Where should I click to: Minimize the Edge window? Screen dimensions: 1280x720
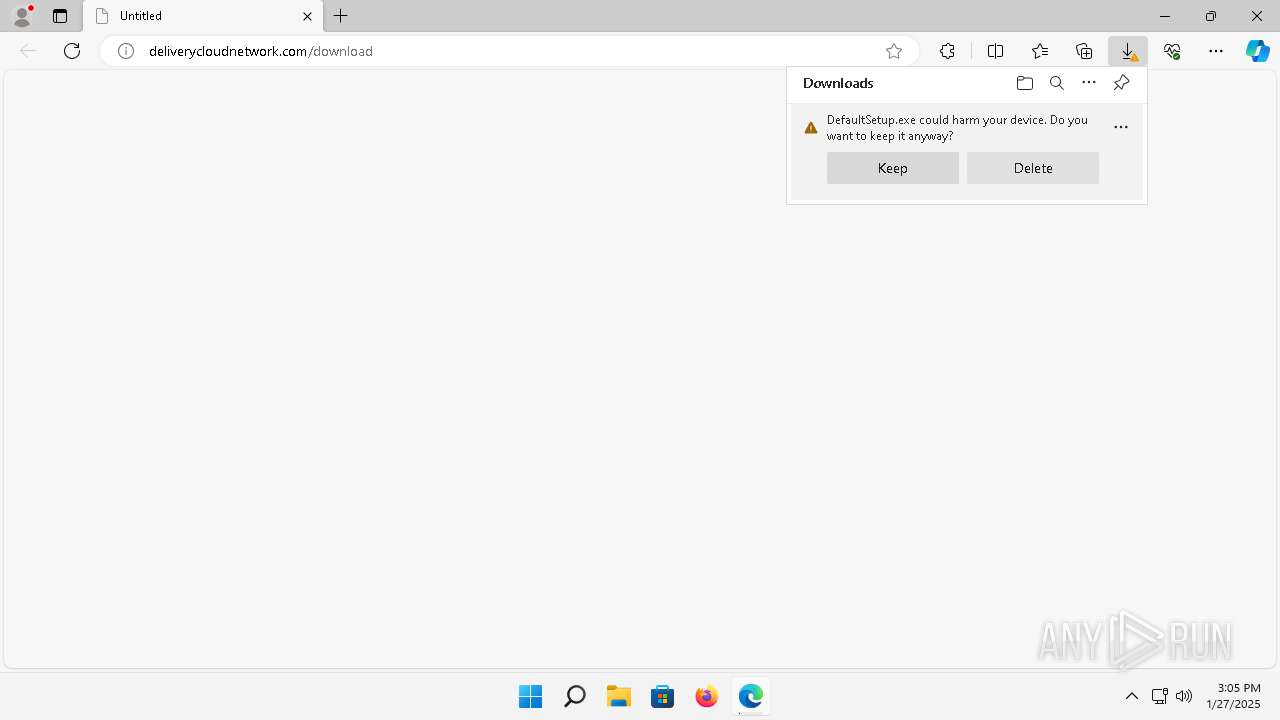point(1165,16)
